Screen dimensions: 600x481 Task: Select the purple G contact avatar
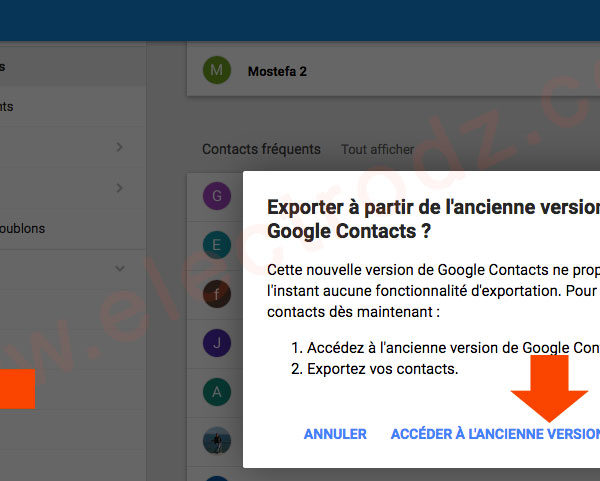coord(217,196)
